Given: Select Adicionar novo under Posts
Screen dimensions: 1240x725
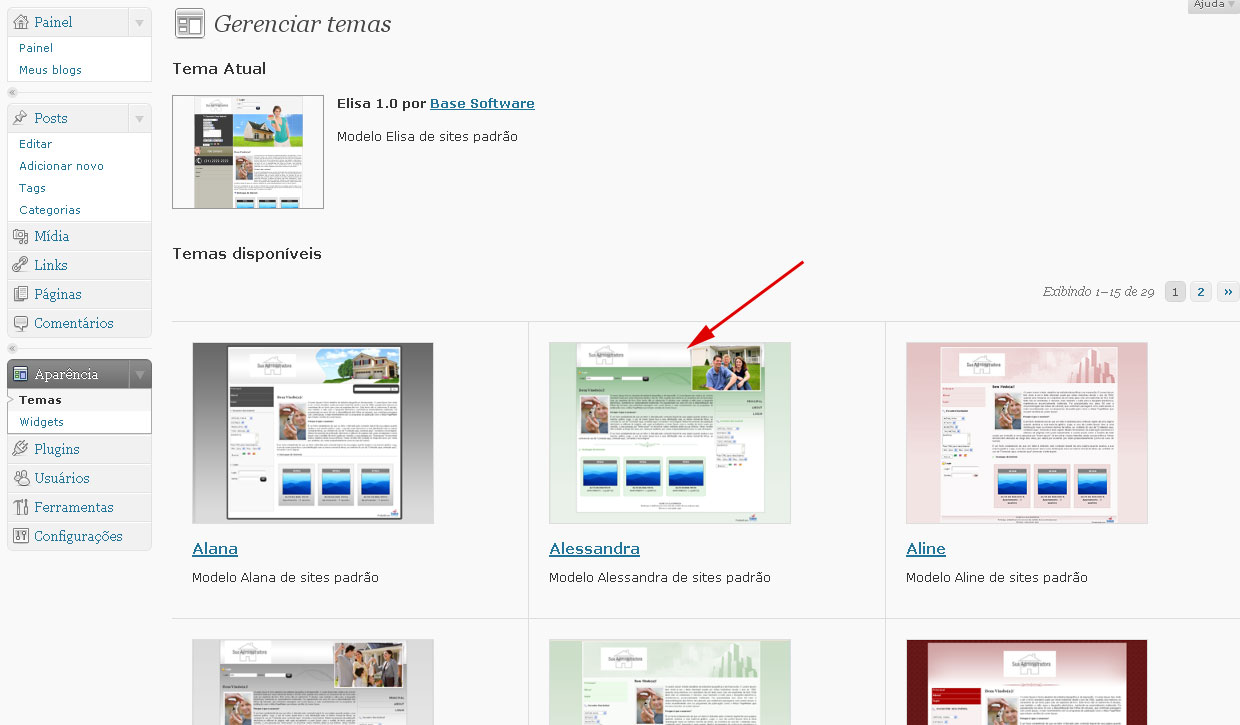Looking at the screenshot, I should pos(61,166).
